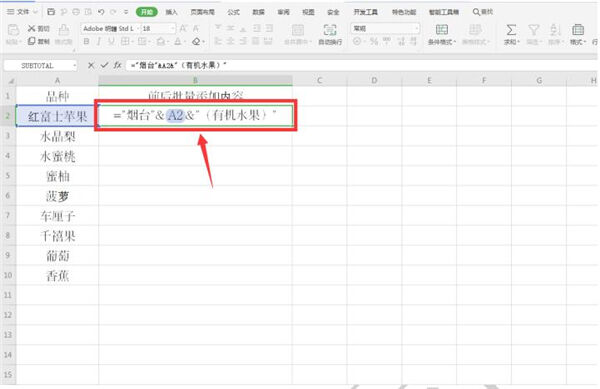Click the fx insert function icon
The height and width of the screenshot is (389, 600).
[117, 65]
